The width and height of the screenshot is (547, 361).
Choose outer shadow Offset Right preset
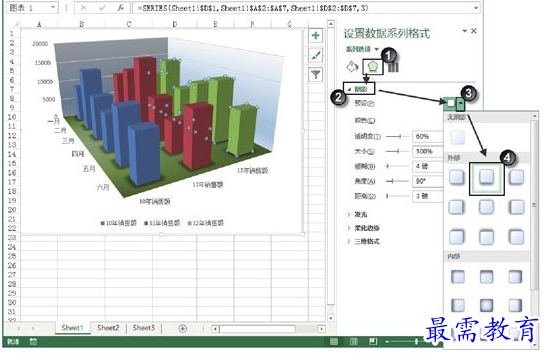coord(456,207)
